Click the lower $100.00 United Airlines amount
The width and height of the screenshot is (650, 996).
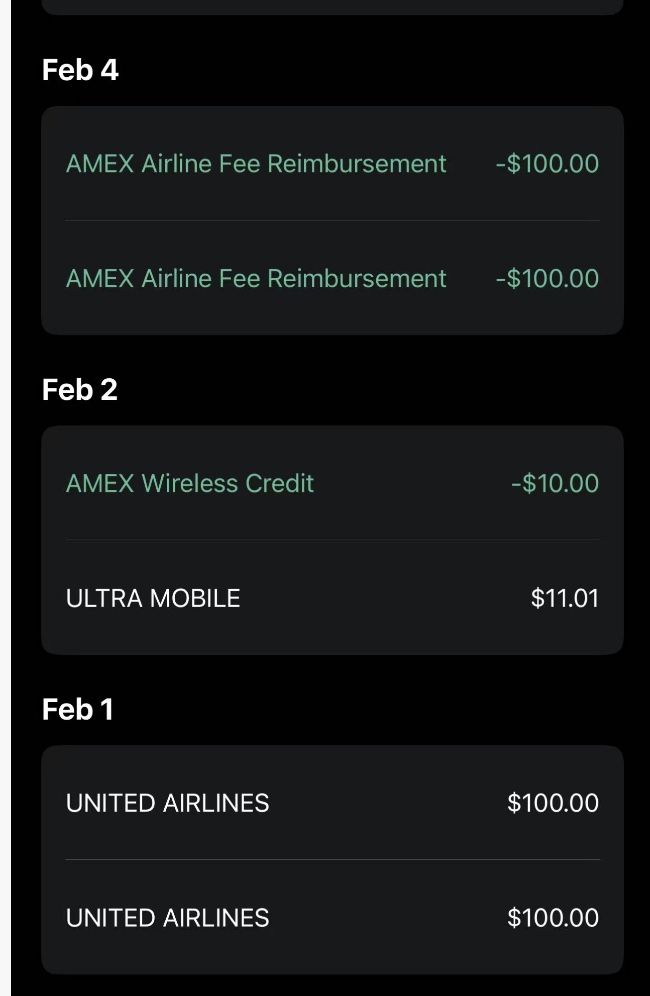click(x=553, y=918)
